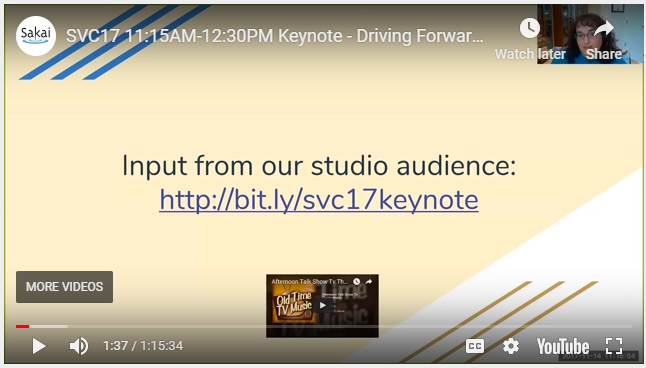Image resolution: width=646 pixels, height=368 pixels.
Task: Watch on YouTube logo
Action: tap(563, 346)
